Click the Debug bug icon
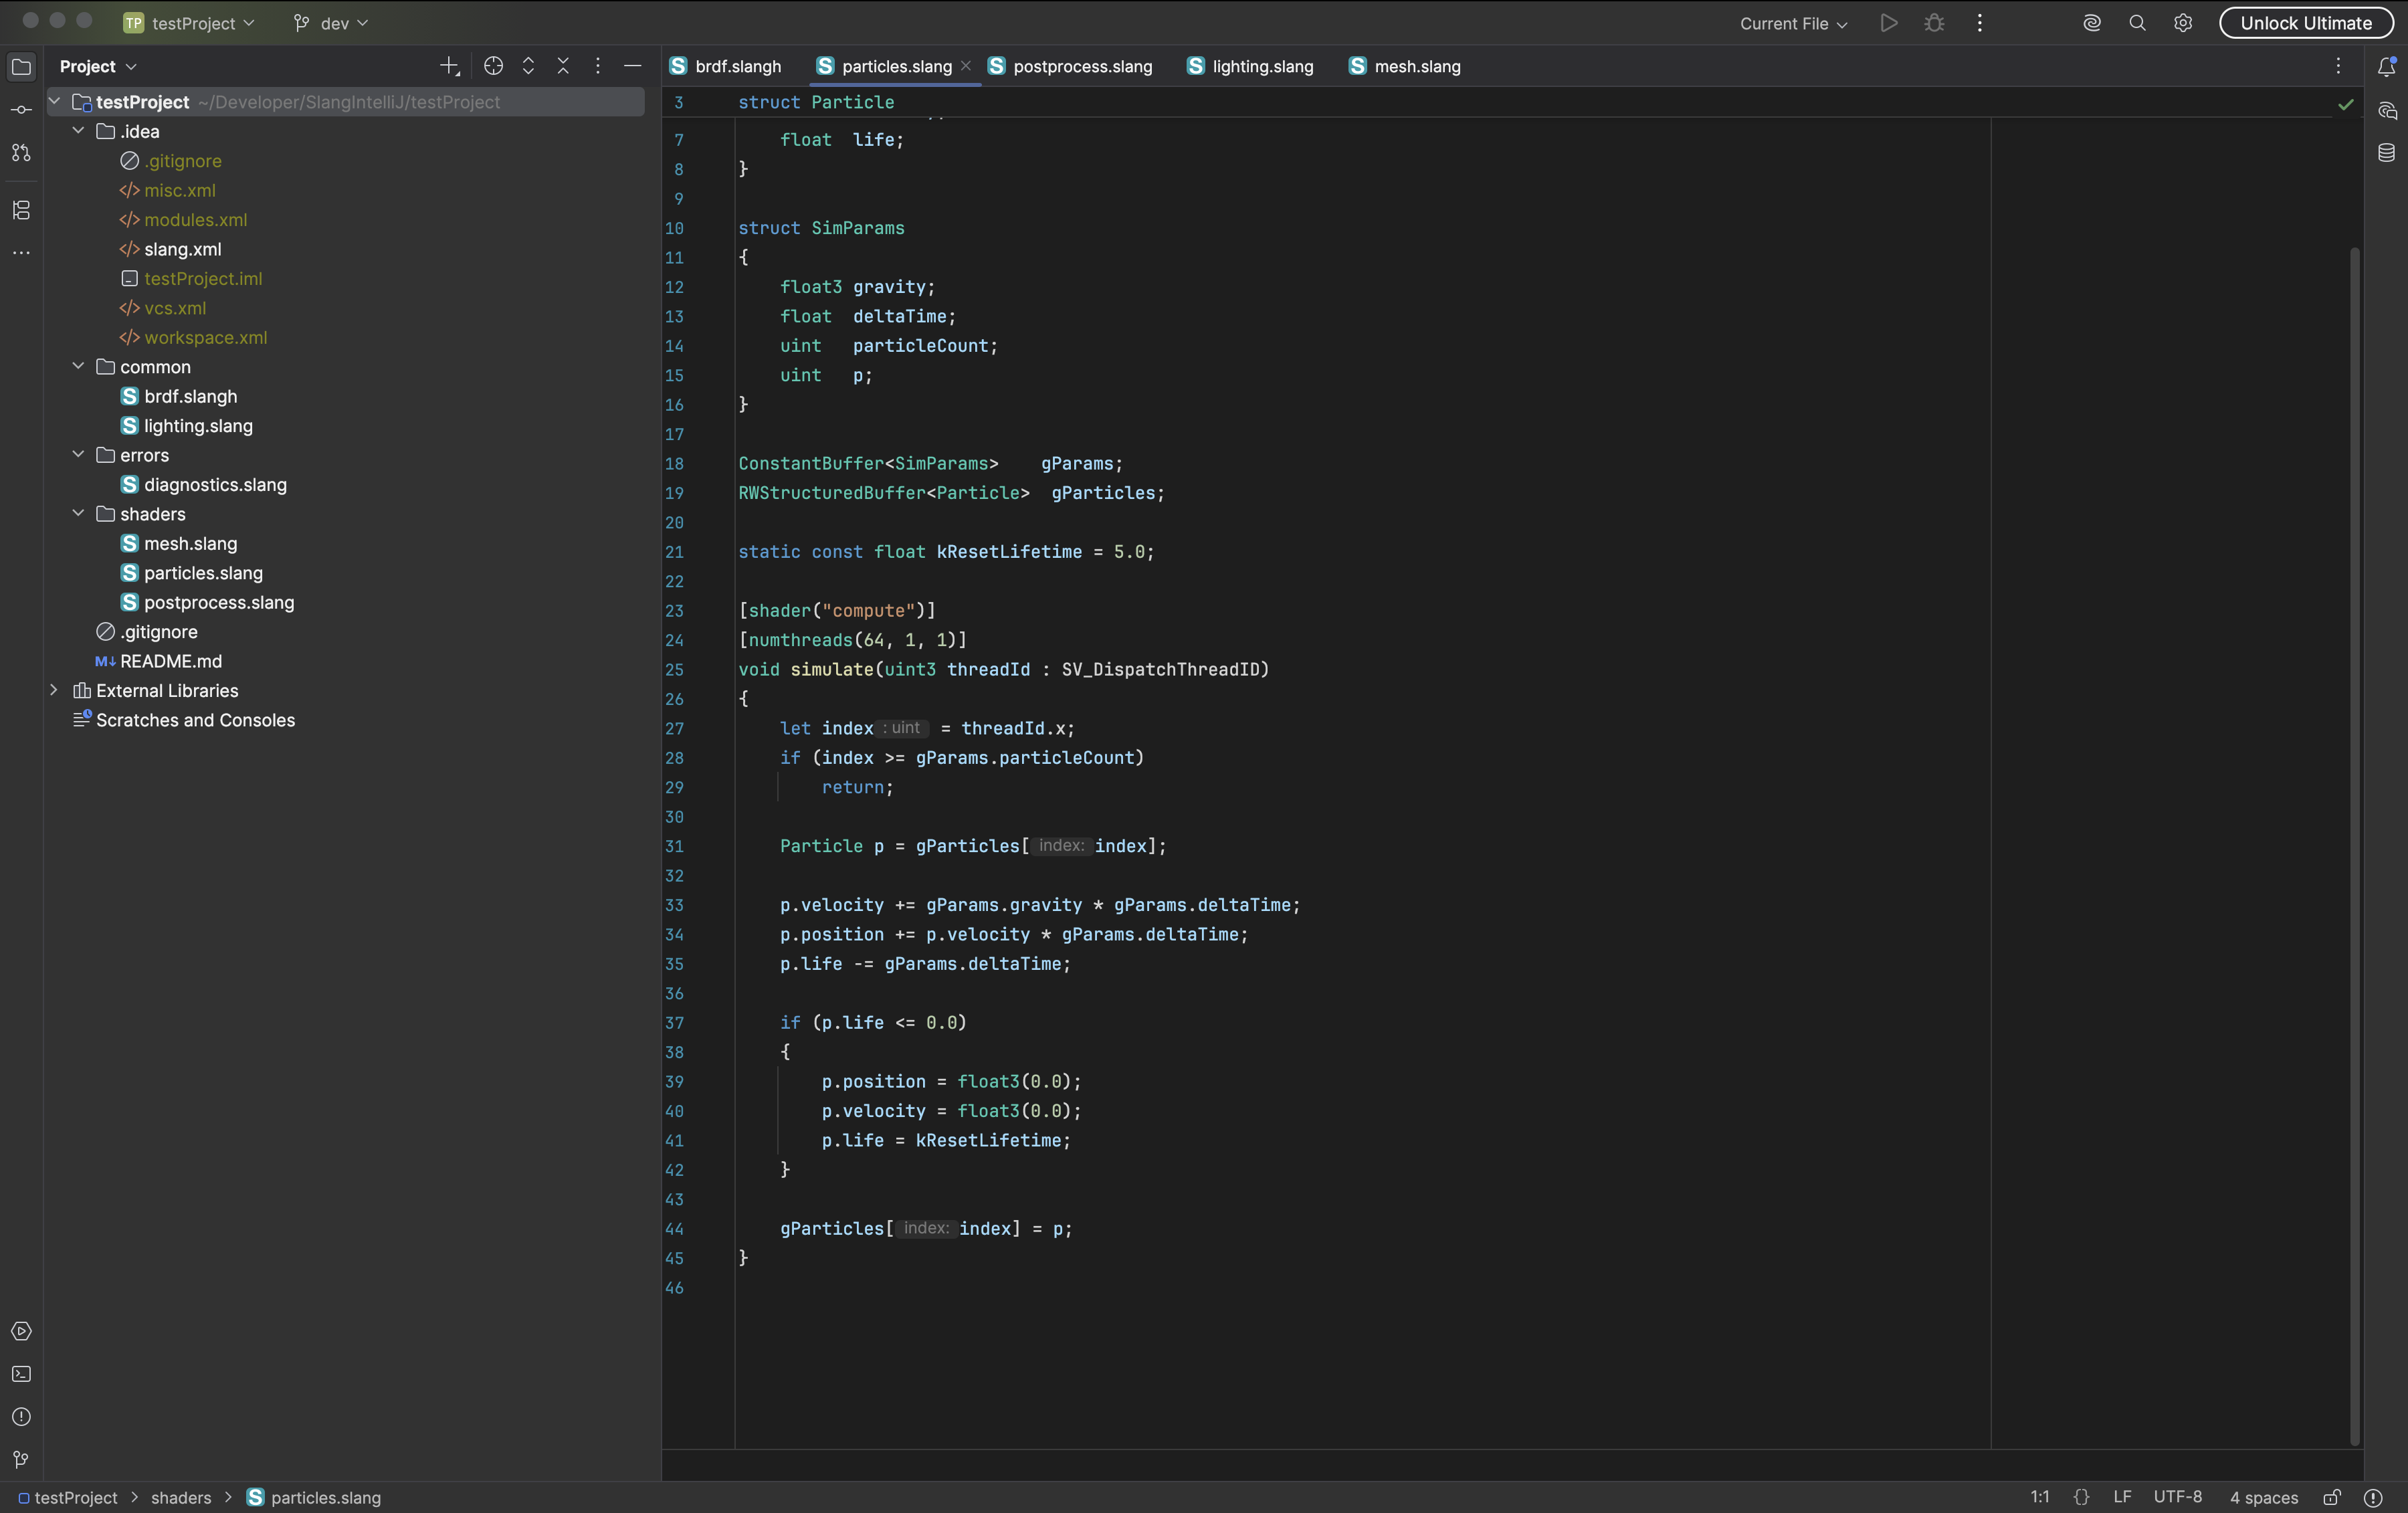Image resolution: width=2408 pixels, height=1513 pixels. (1934, 23)
